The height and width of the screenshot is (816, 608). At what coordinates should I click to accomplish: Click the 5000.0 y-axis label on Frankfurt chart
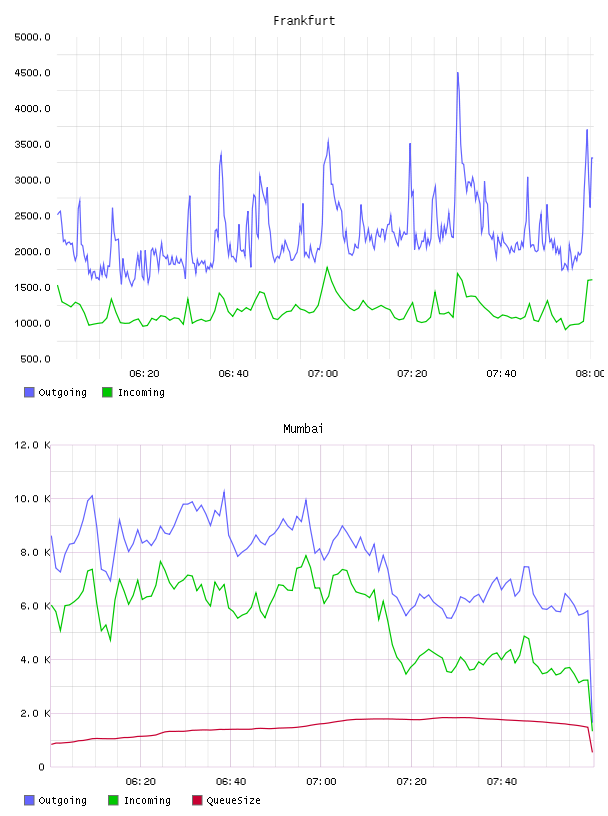tap(32, 37)
